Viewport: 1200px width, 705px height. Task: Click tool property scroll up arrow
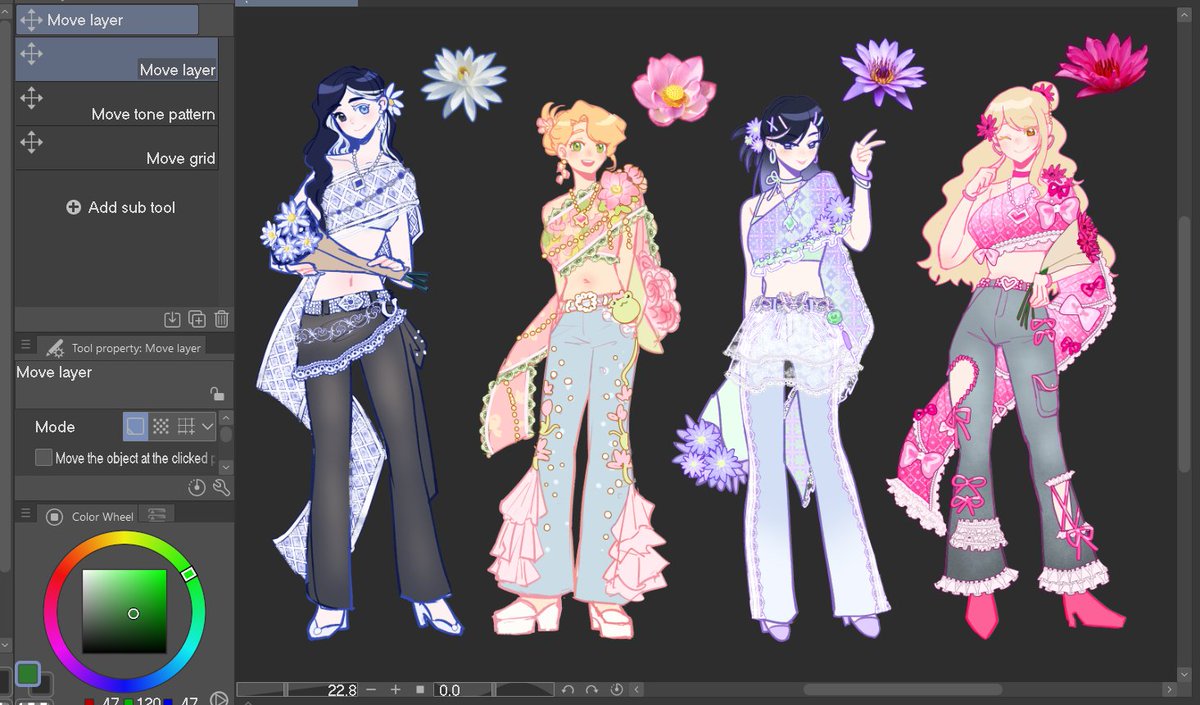(x=226, y=418)
